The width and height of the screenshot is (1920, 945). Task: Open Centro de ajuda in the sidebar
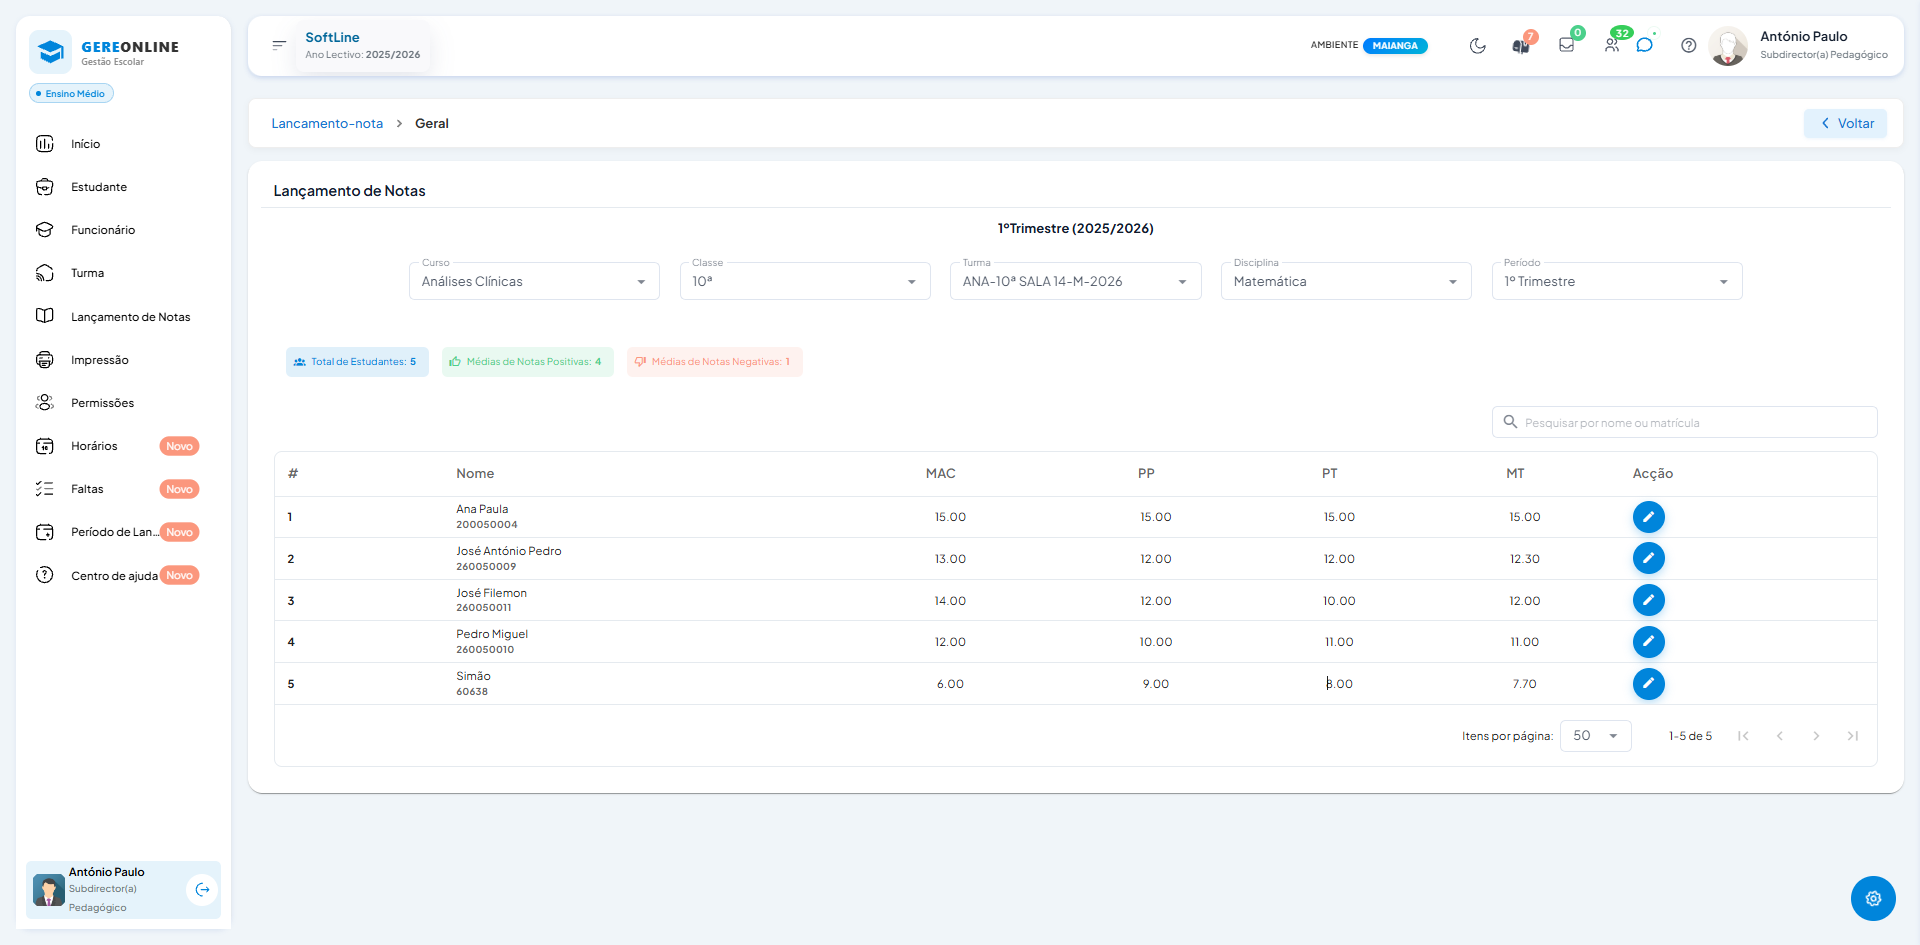pos(114,576)
